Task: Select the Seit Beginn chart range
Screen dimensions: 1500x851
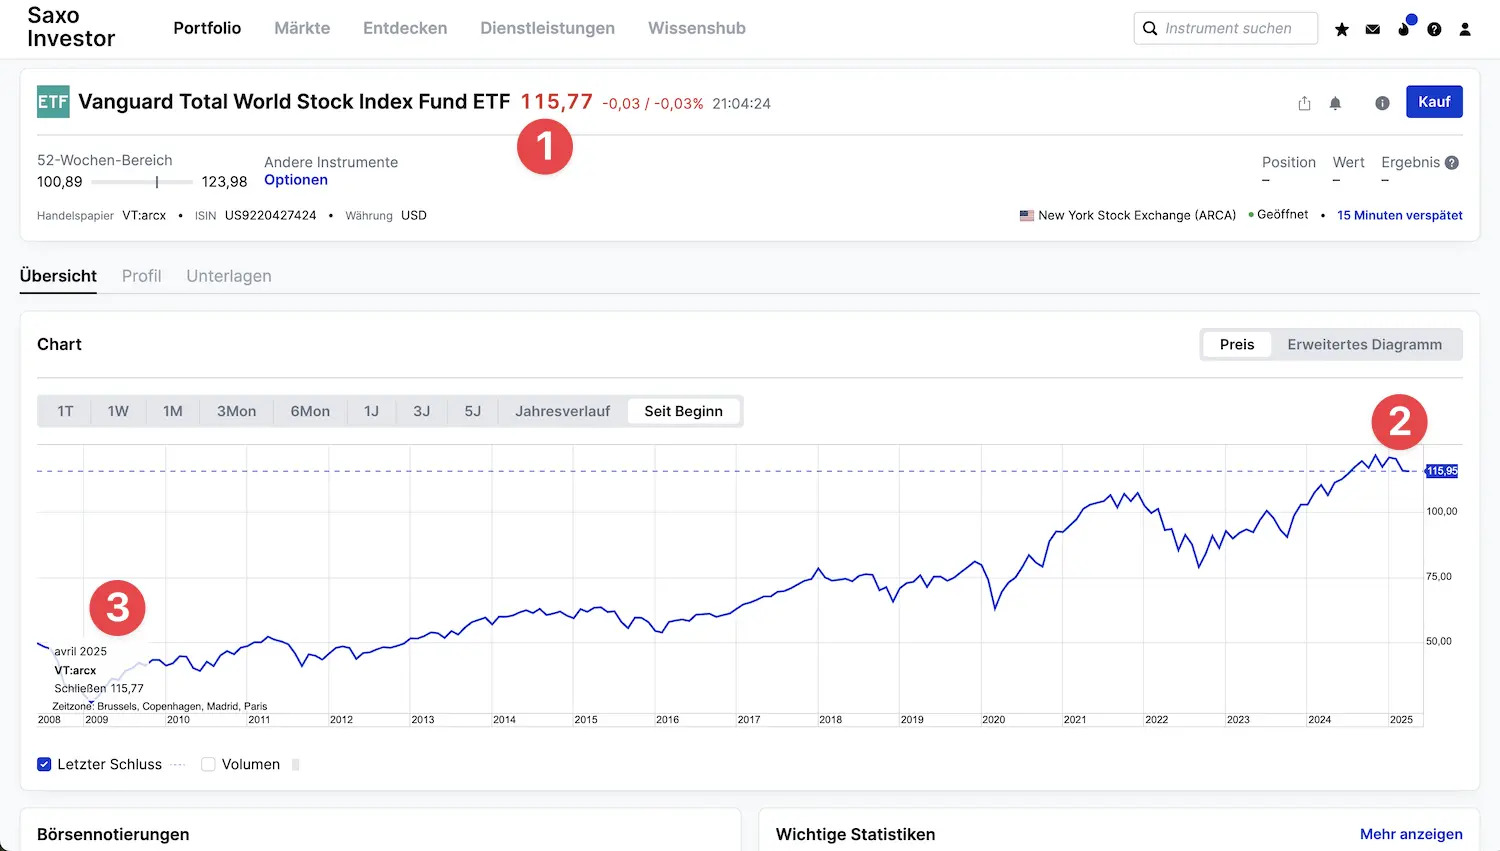Action: (x=684, y=411)
